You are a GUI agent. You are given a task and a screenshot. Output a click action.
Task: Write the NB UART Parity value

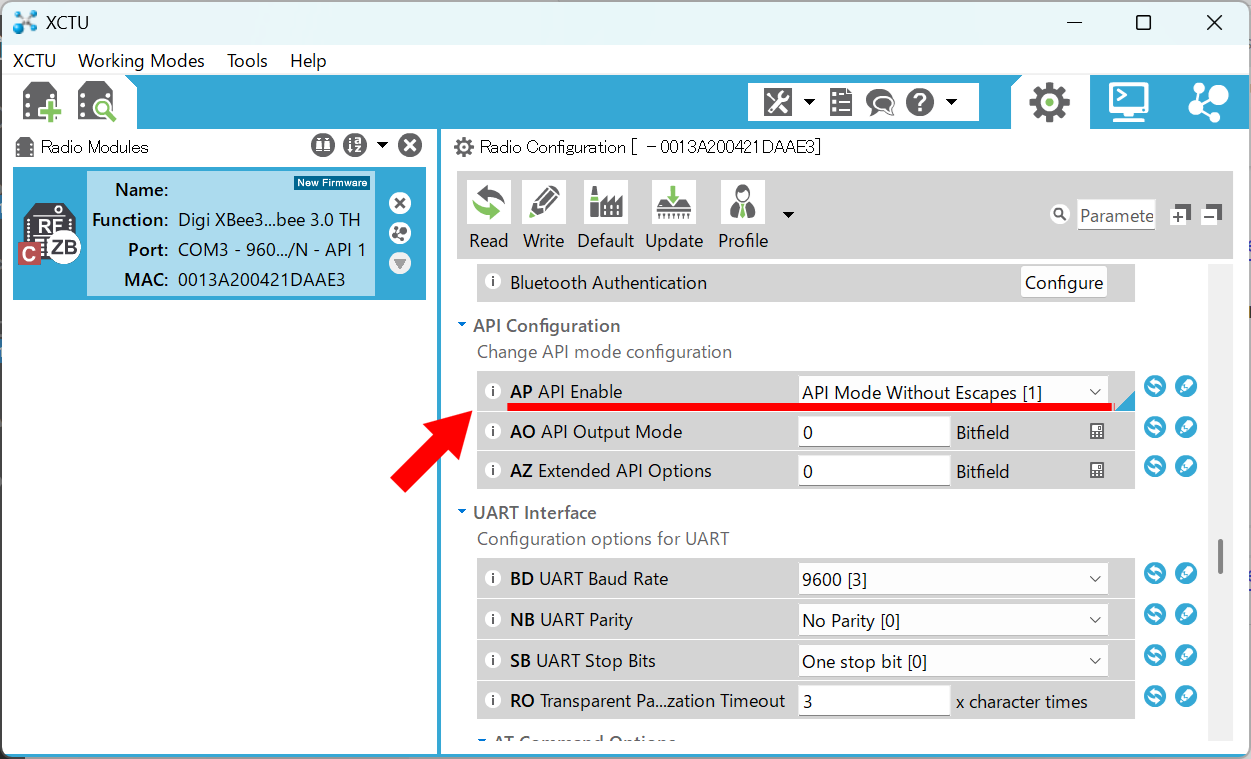[1186, 614]
